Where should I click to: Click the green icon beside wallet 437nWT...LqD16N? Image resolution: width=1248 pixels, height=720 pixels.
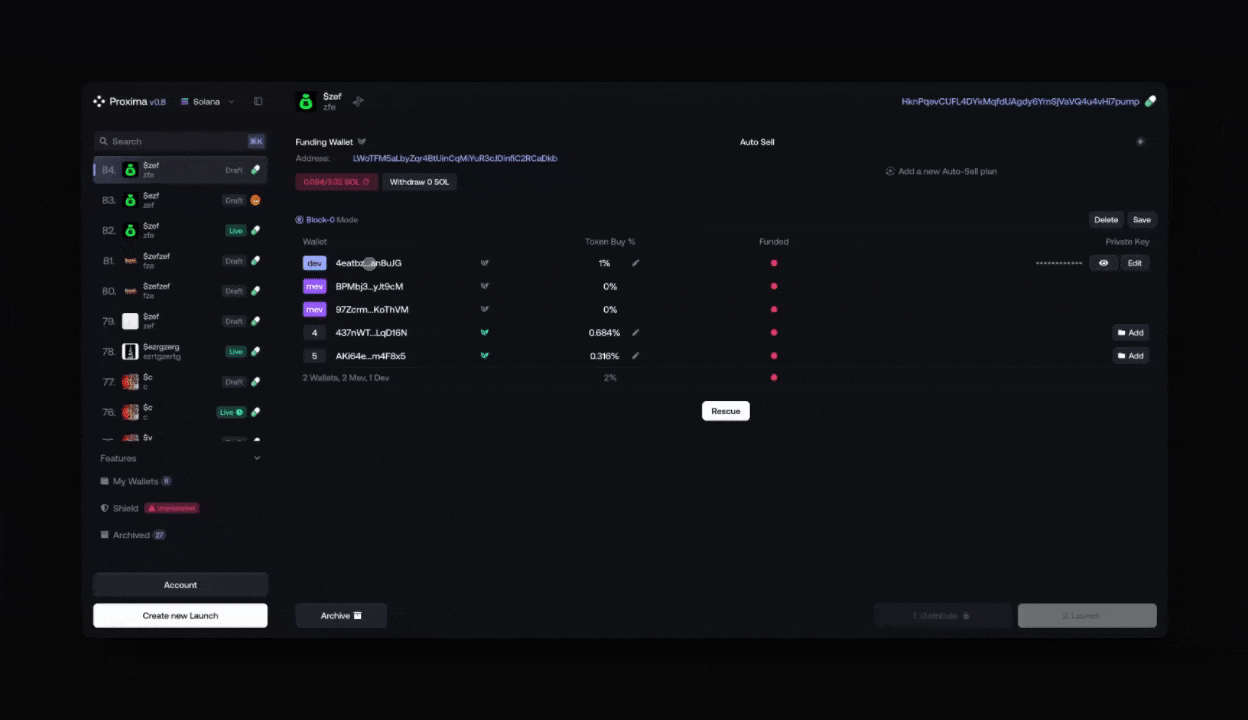coord(484,333)
